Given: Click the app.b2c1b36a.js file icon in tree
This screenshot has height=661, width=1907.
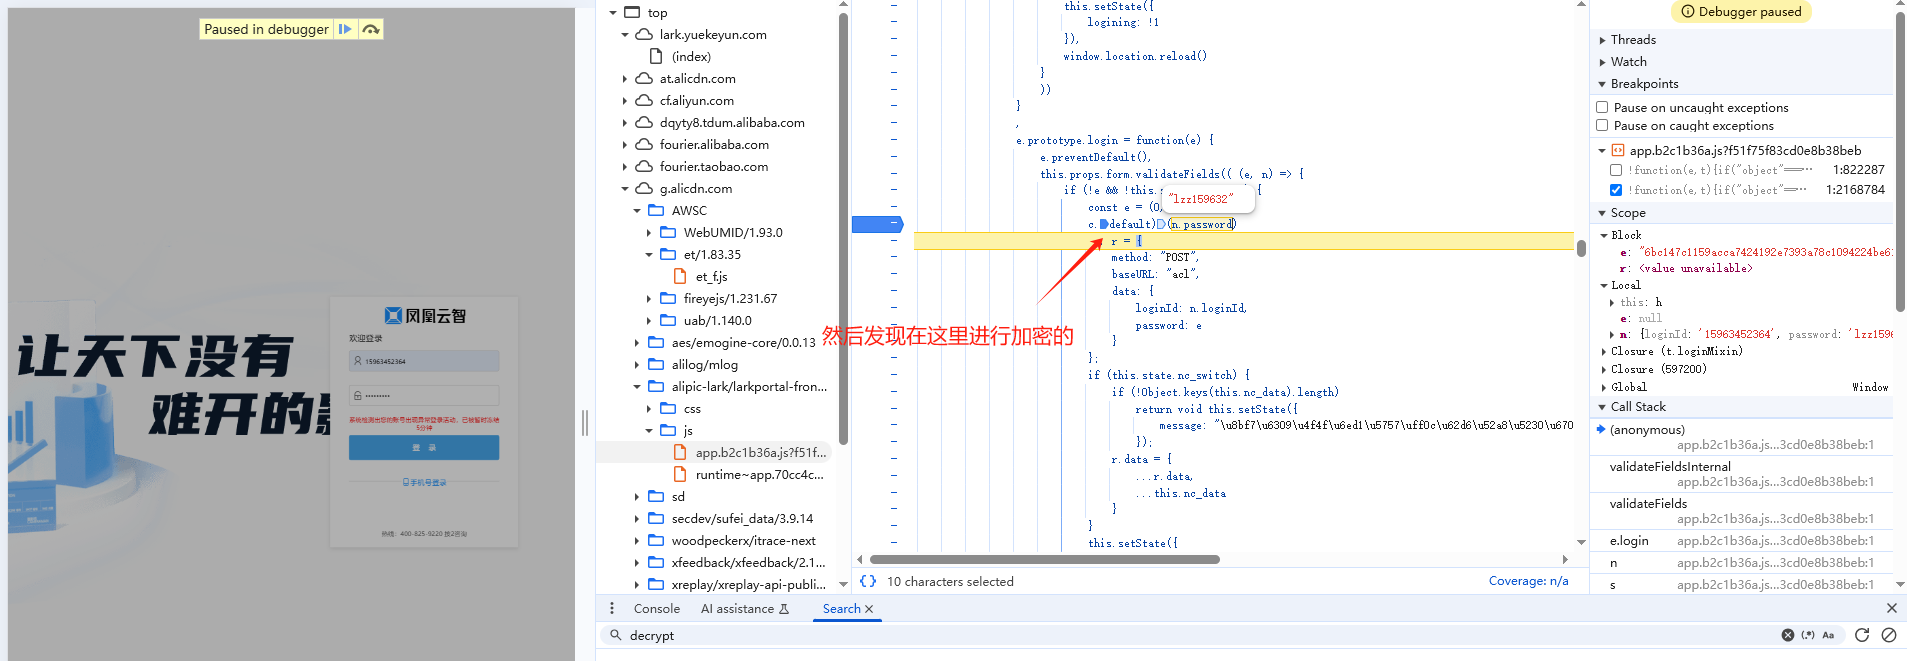Looking at the screenshot, I should click(680, 452).
